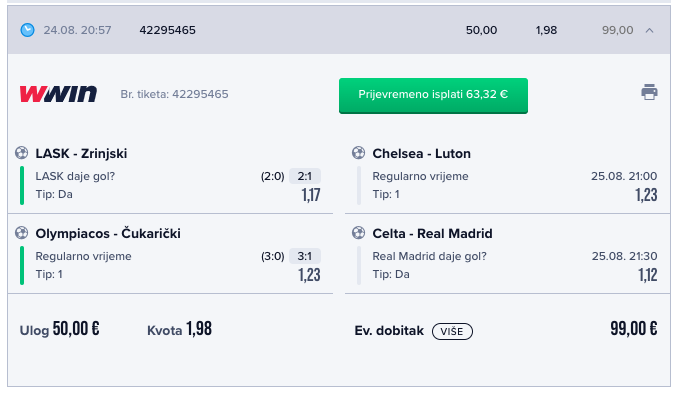
Task: Click football icon beside Olympiacos - Čukarički
Action: click(x=22, y=233)
